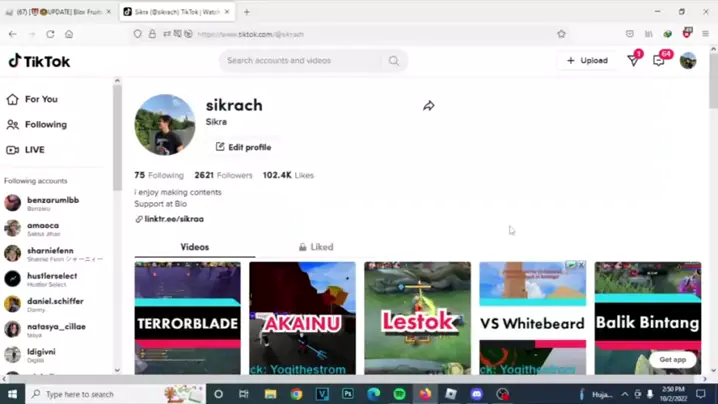Share the sikrach profile

click(x=428, y=106)
